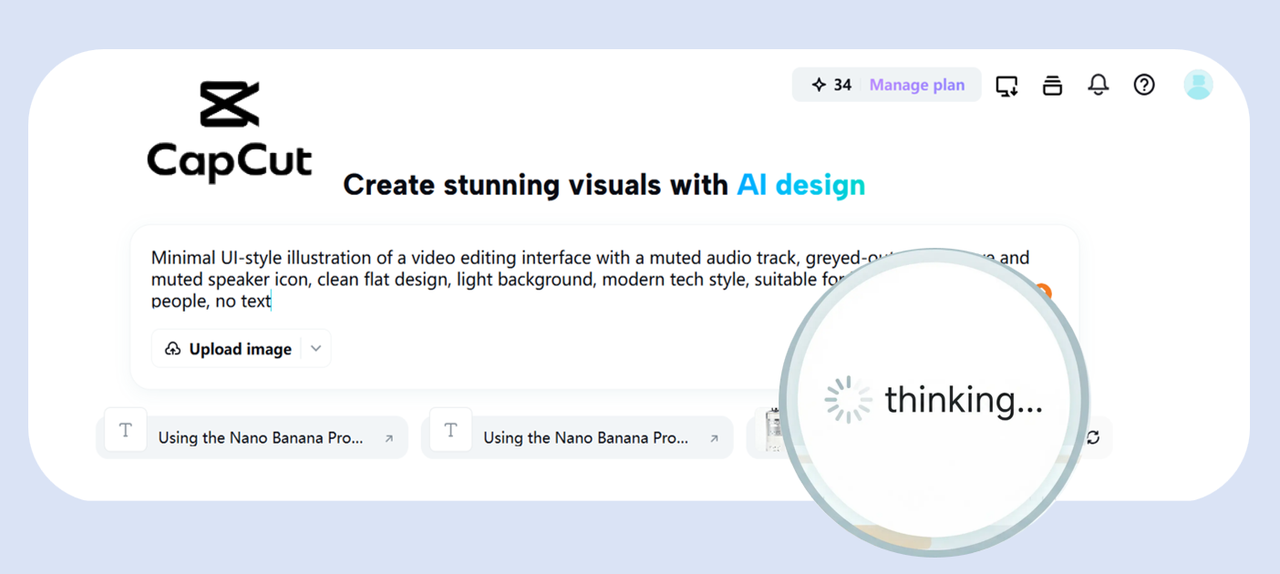Image resolution: width=1280 pixels, height=574 pixels.
Task: Open the notifications bell
Action: click(x=1098, y=85)
